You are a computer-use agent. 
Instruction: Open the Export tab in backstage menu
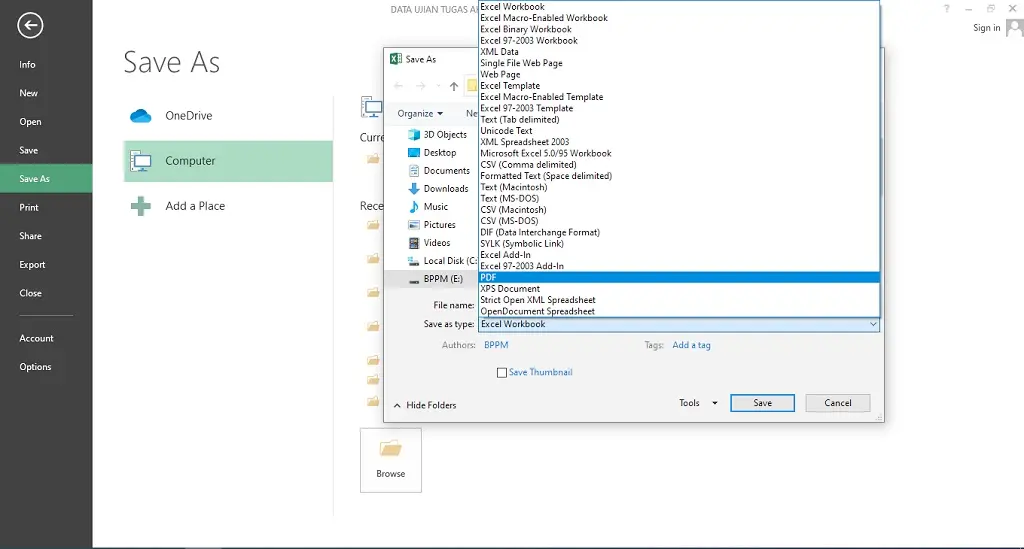(x=46, y=265)
